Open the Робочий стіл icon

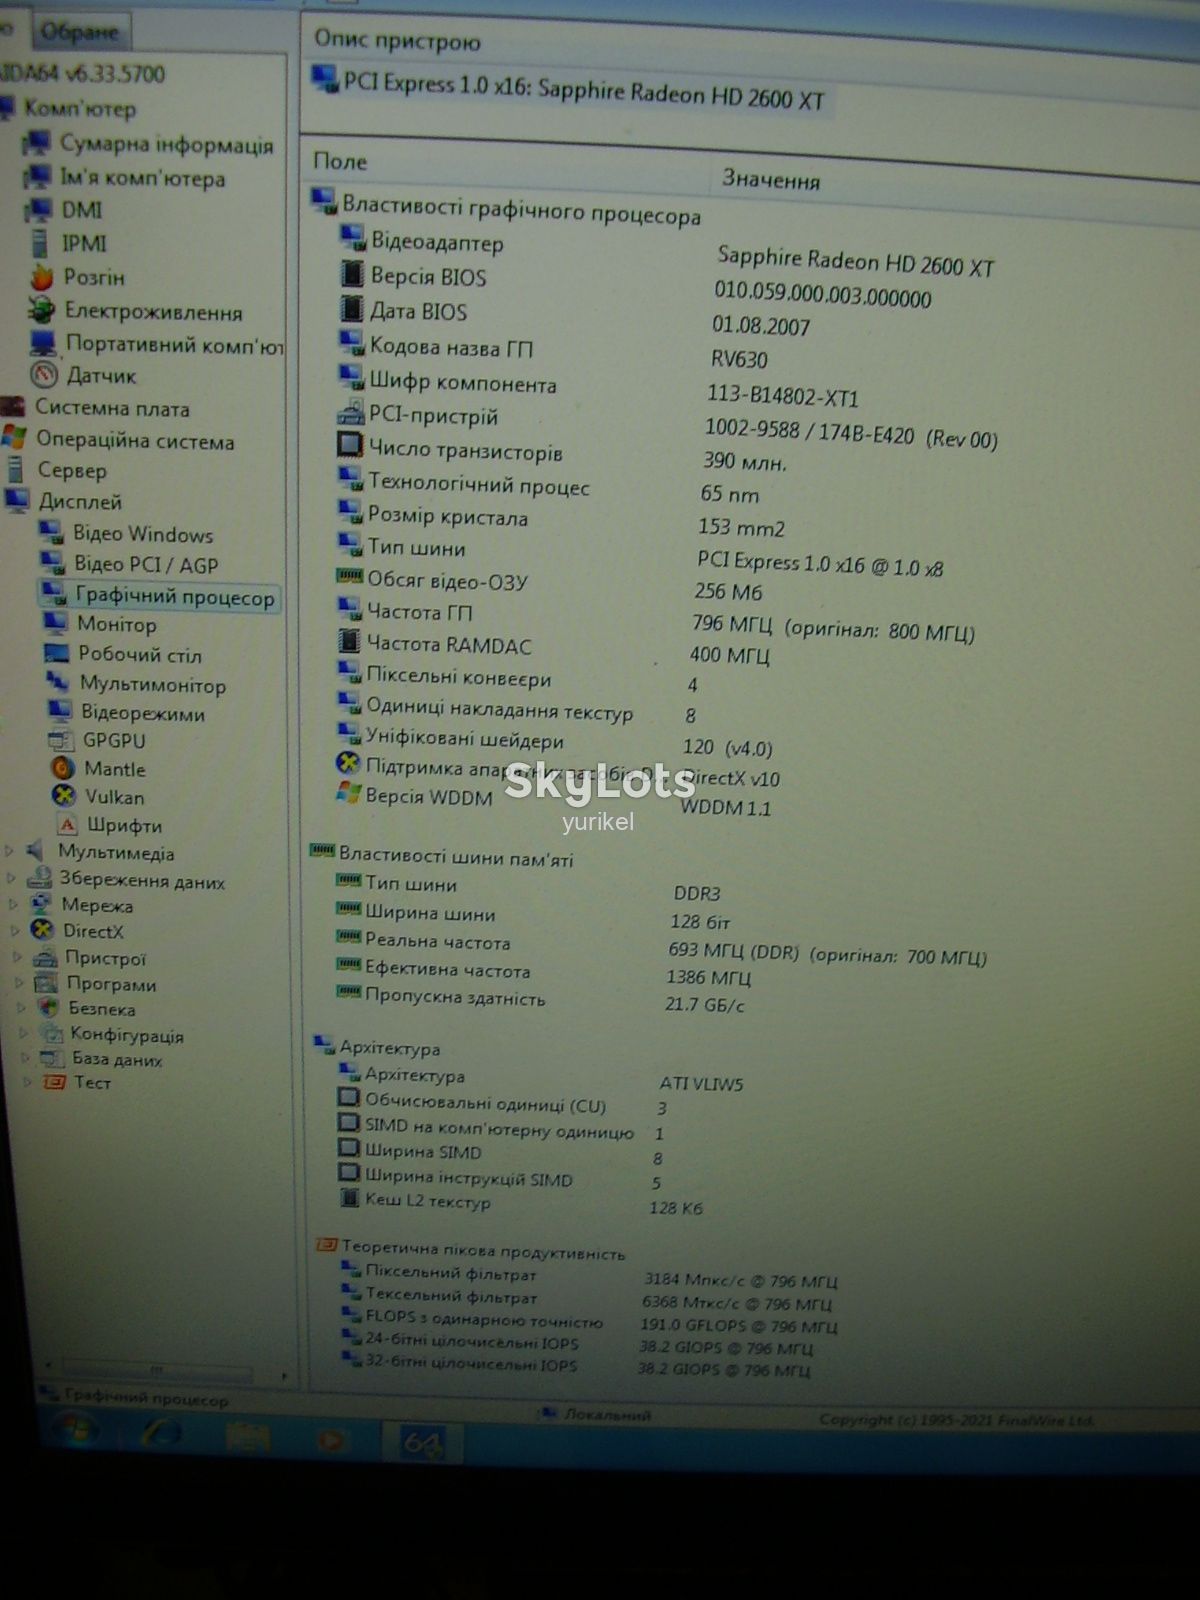coord(57,654)
